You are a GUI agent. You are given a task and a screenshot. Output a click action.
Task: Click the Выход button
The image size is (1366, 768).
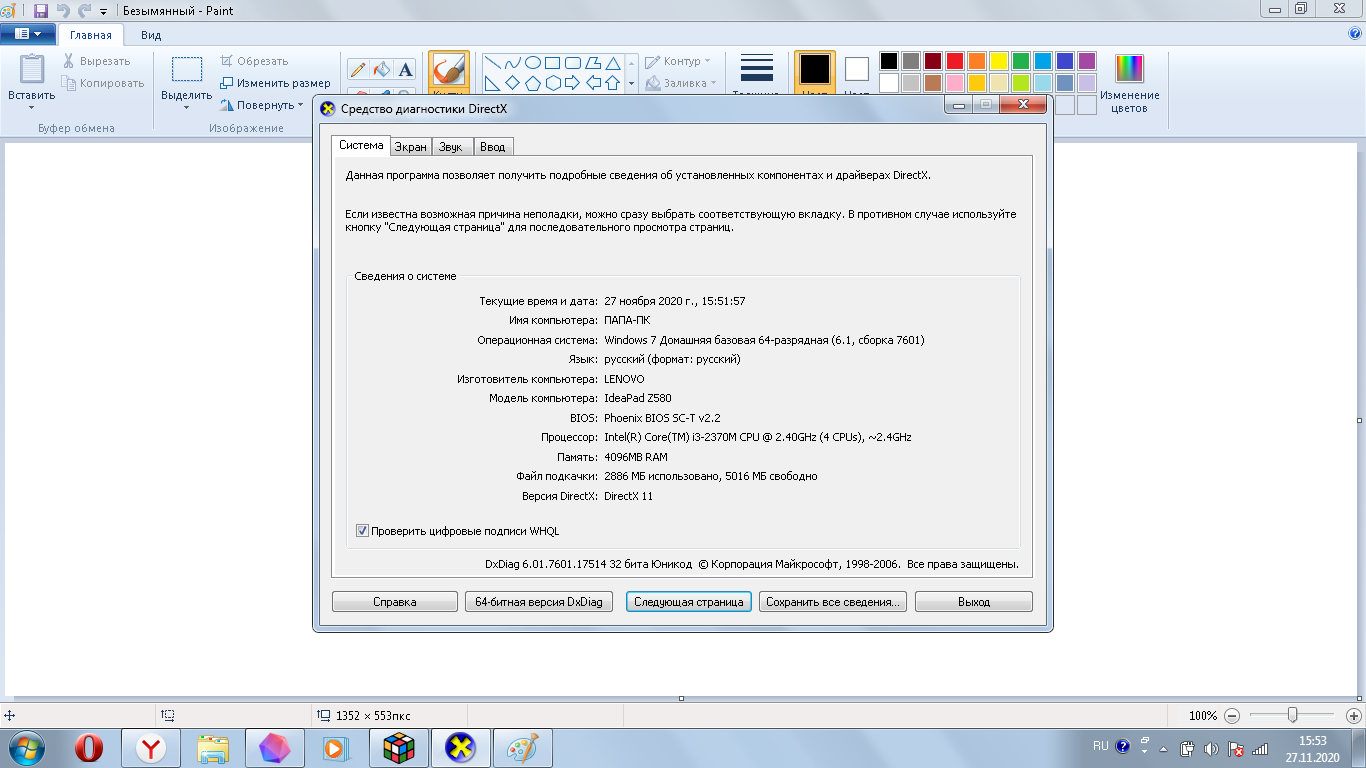click(x=974, y=602)
